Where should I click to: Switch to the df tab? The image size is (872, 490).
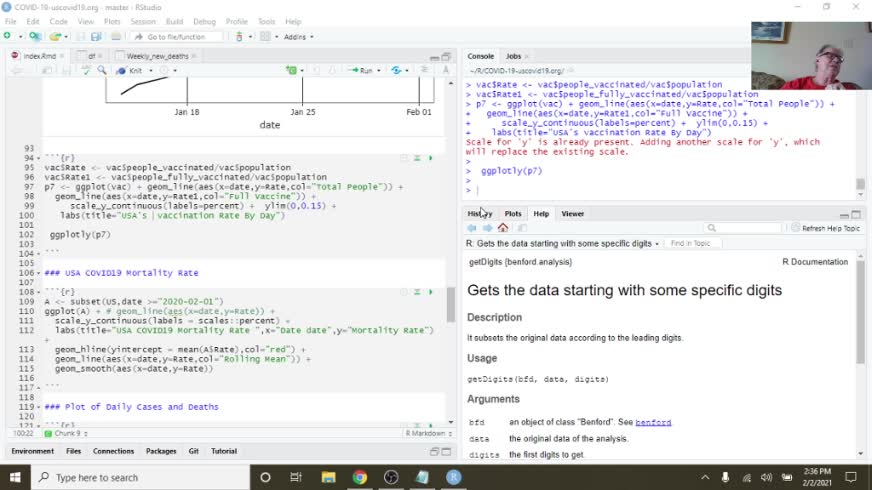click(91, 56)
